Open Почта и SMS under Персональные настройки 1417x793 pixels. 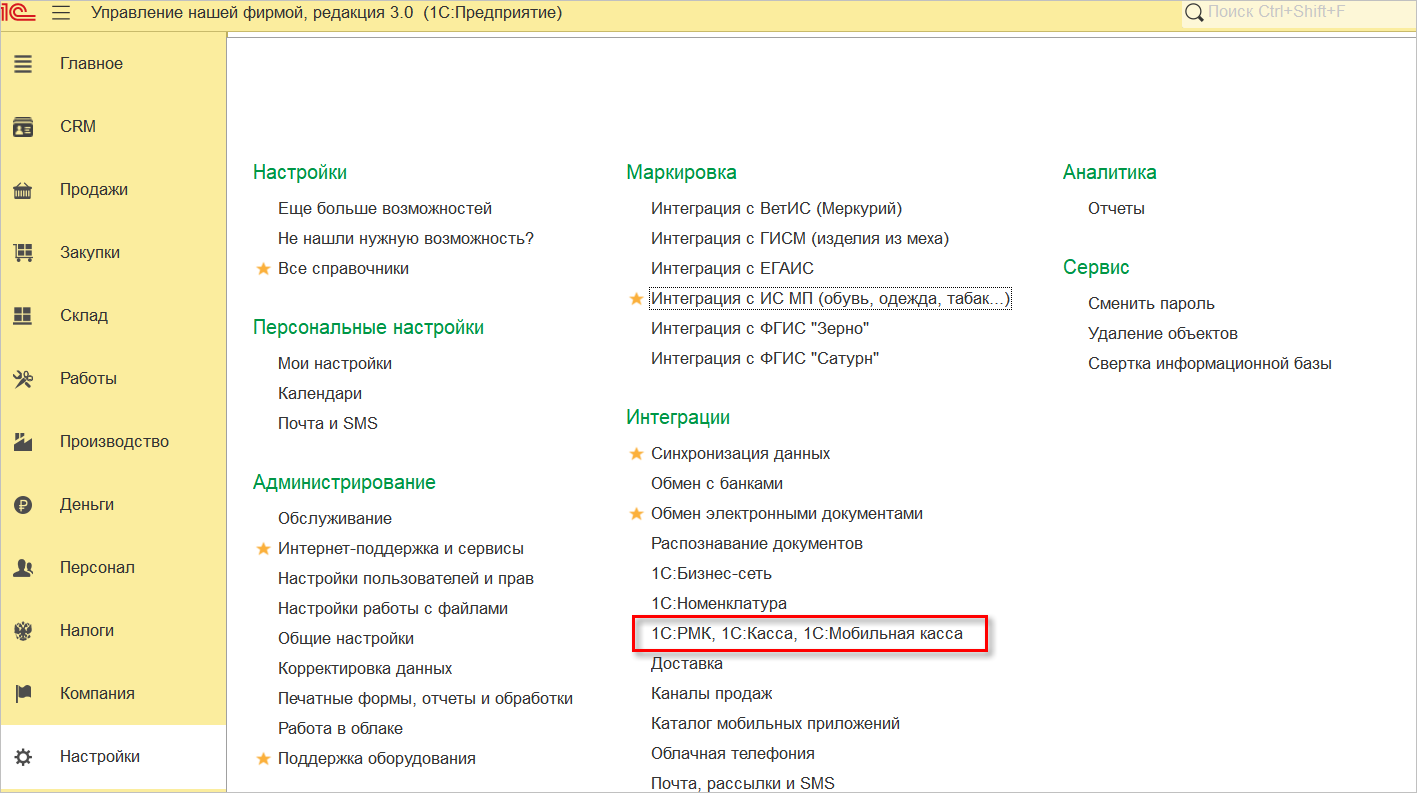click(328, 424)
